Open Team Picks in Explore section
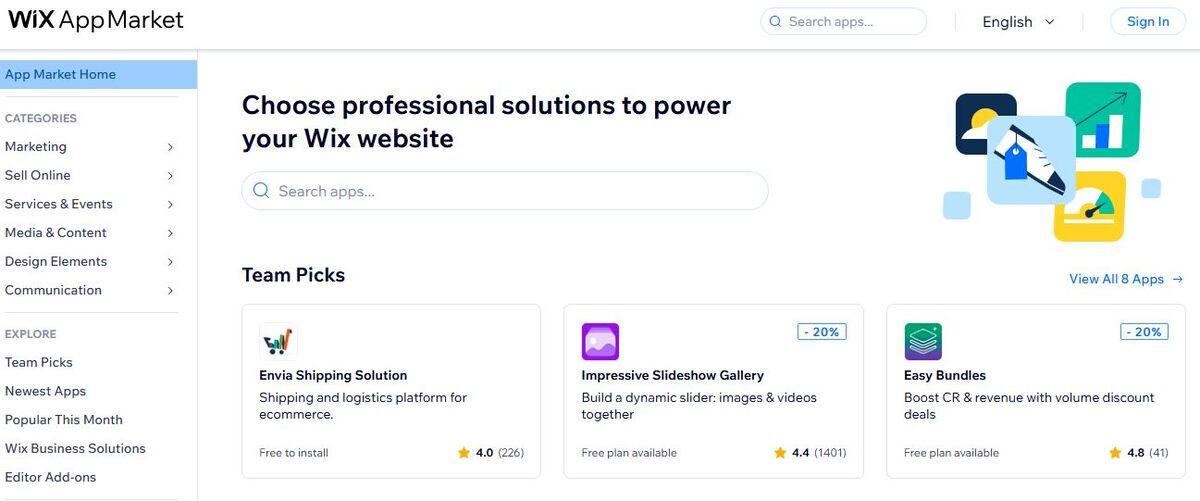Image resolution: width=1200 pixels, height=501 pixels. (x=39, y=363)
